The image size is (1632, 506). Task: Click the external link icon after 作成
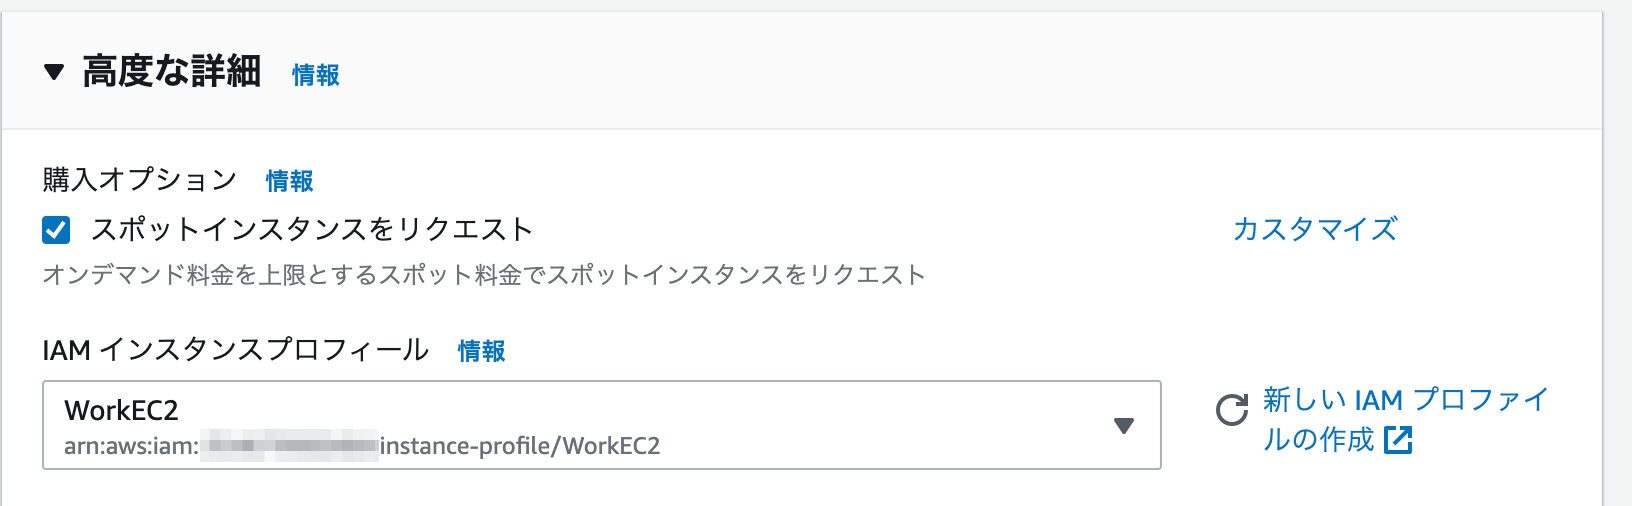coord(1398,440)
